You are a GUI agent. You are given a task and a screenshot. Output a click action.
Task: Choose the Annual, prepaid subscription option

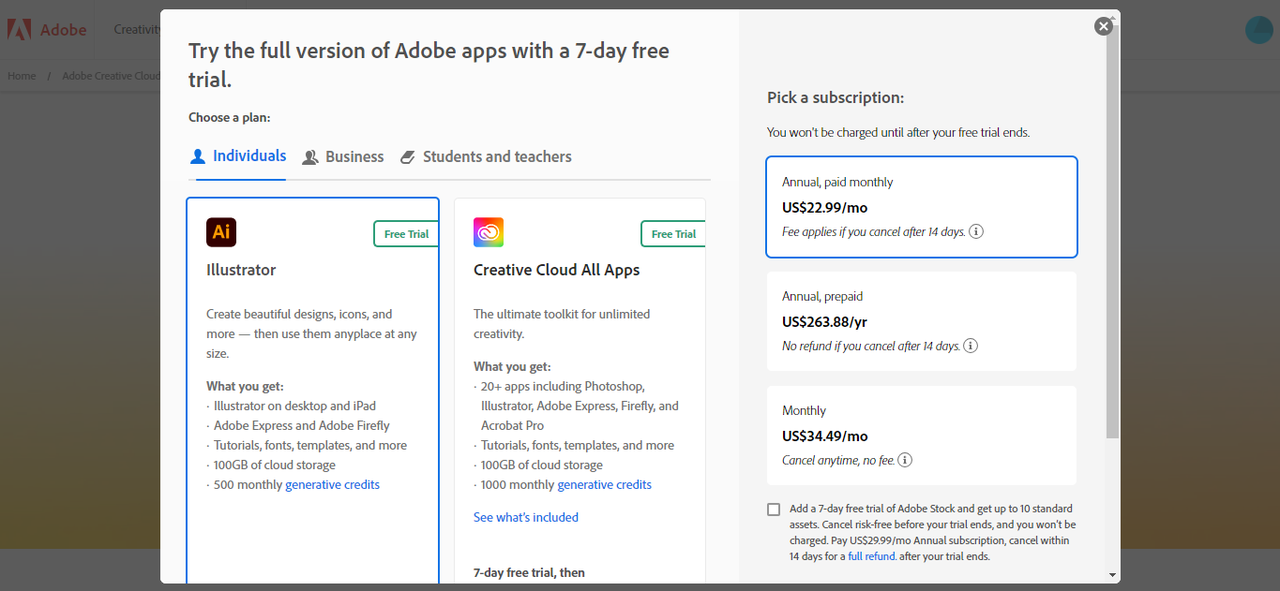(x=921, y=321)
